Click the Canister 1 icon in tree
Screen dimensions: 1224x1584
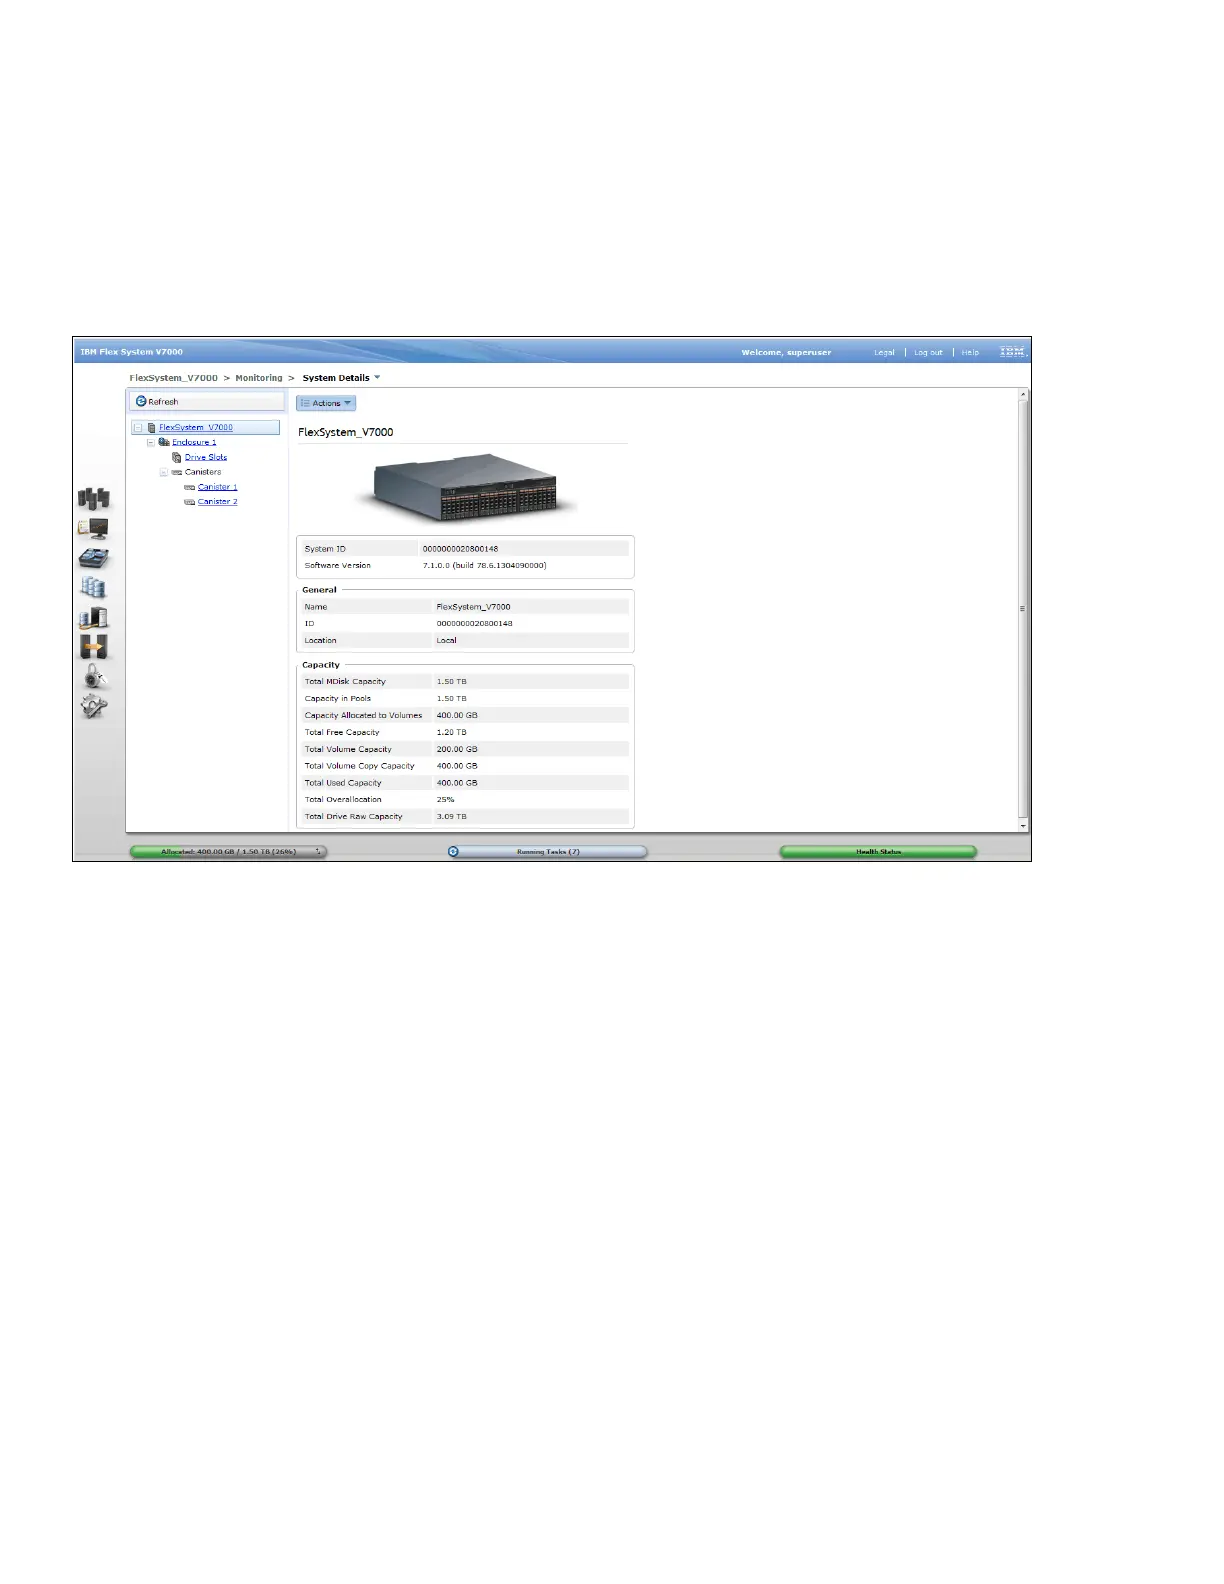point(190,487)
